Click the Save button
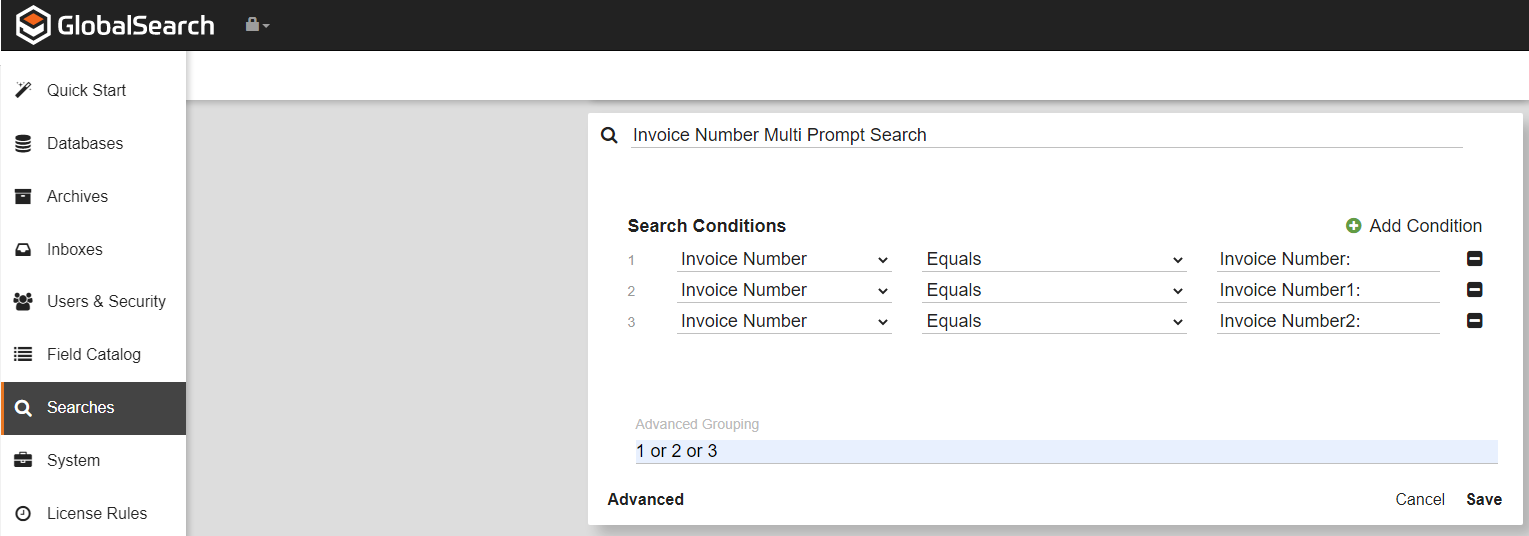 [x=1483, y=499]
